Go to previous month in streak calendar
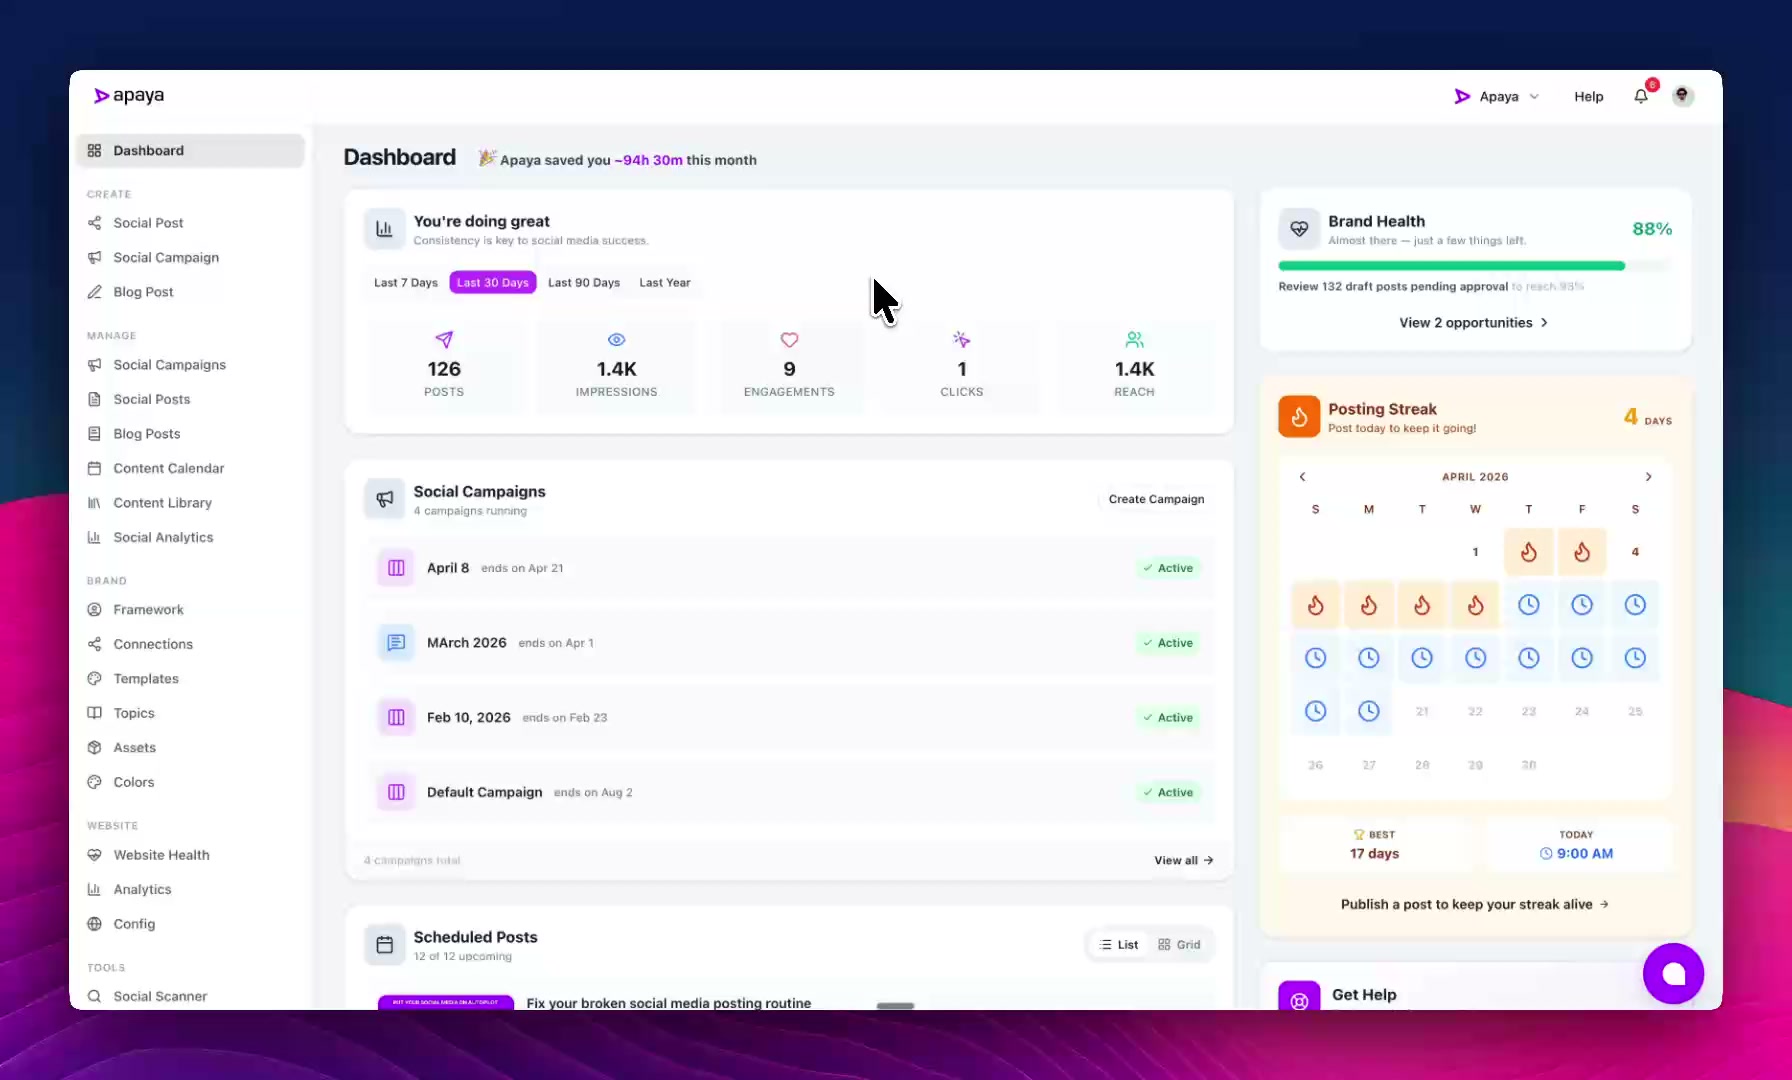 [1302, 477]
